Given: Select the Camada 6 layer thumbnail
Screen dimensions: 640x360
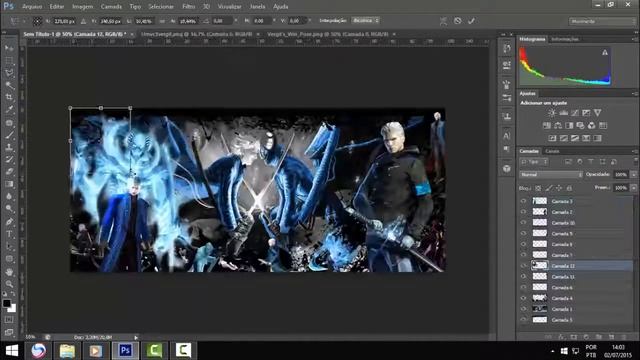Looking at the screenshot, I should pos(540,287).
